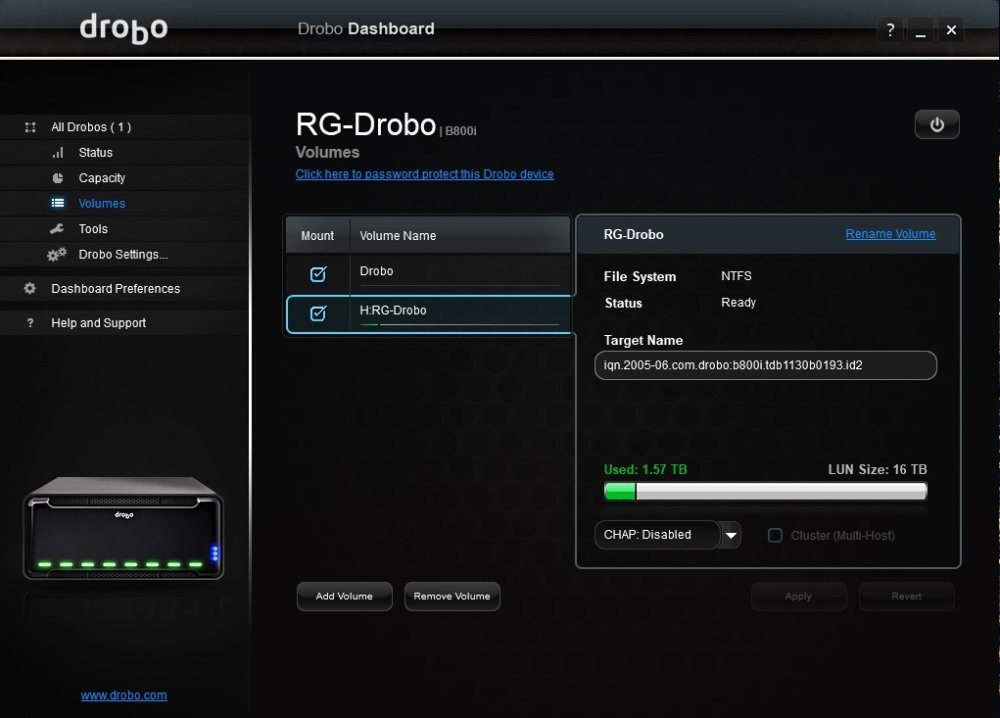
Task: Click the All Drobos grid icon
Action: [30, 127]
